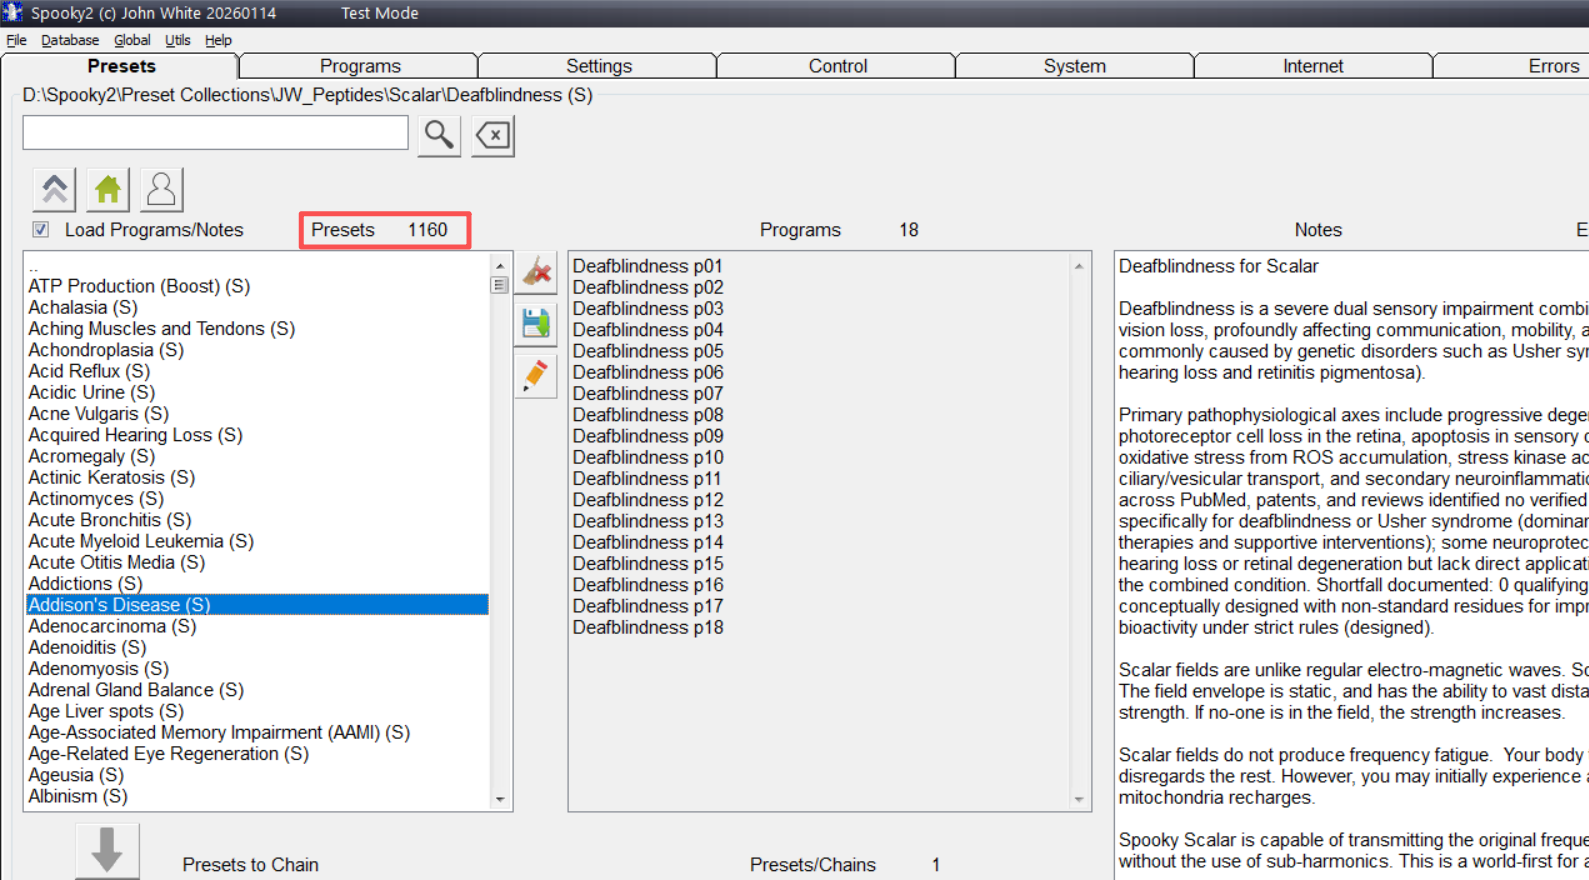This screenshot has height=880, width=1589.
Task: Click the preset list scroll down arrow
Action: pos(500,799)
